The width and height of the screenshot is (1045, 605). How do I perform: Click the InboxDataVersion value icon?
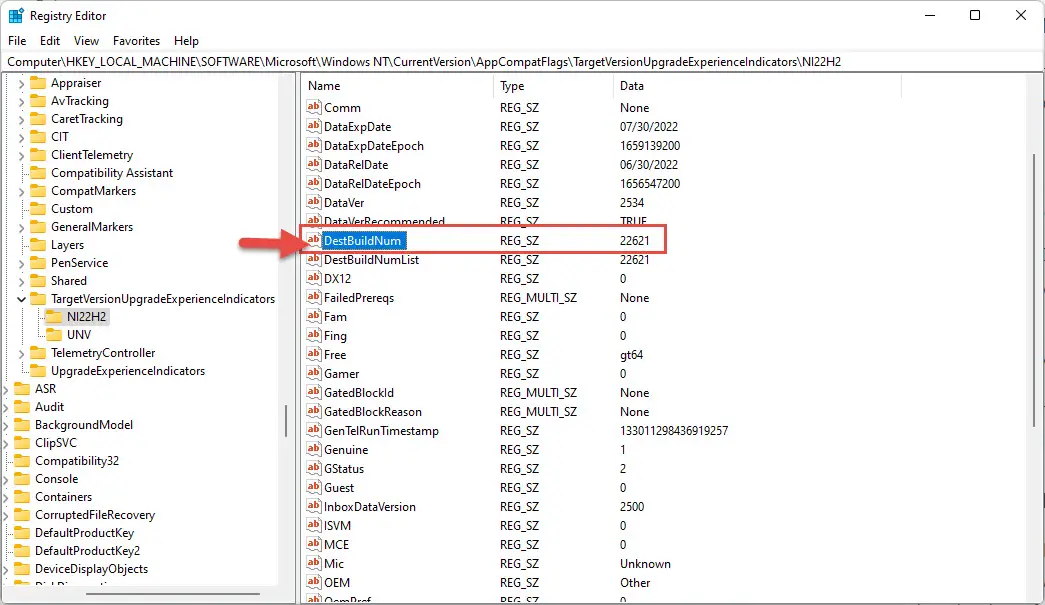(x=314, y=506)
